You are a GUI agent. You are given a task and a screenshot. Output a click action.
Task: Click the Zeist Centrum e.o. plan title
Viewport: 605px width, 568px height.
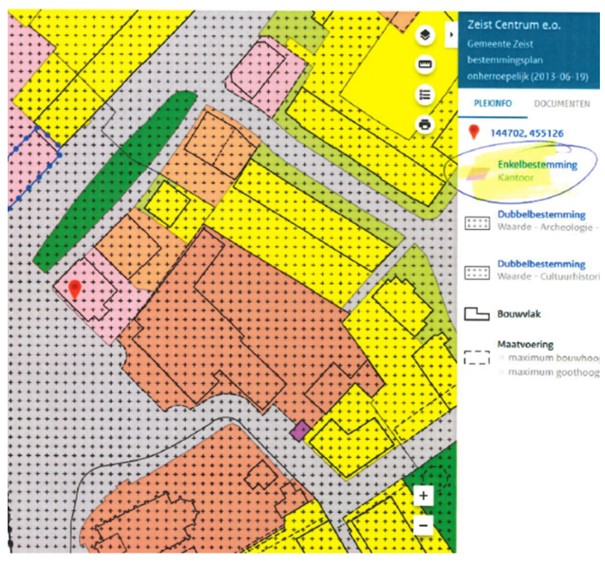pyautogui.click(x=514, y=25)
